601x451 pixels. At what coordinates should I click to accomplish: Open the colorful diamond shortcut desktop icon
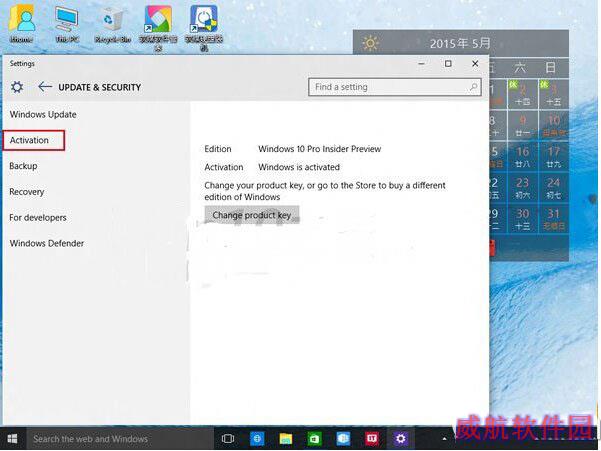pos(158,28)
